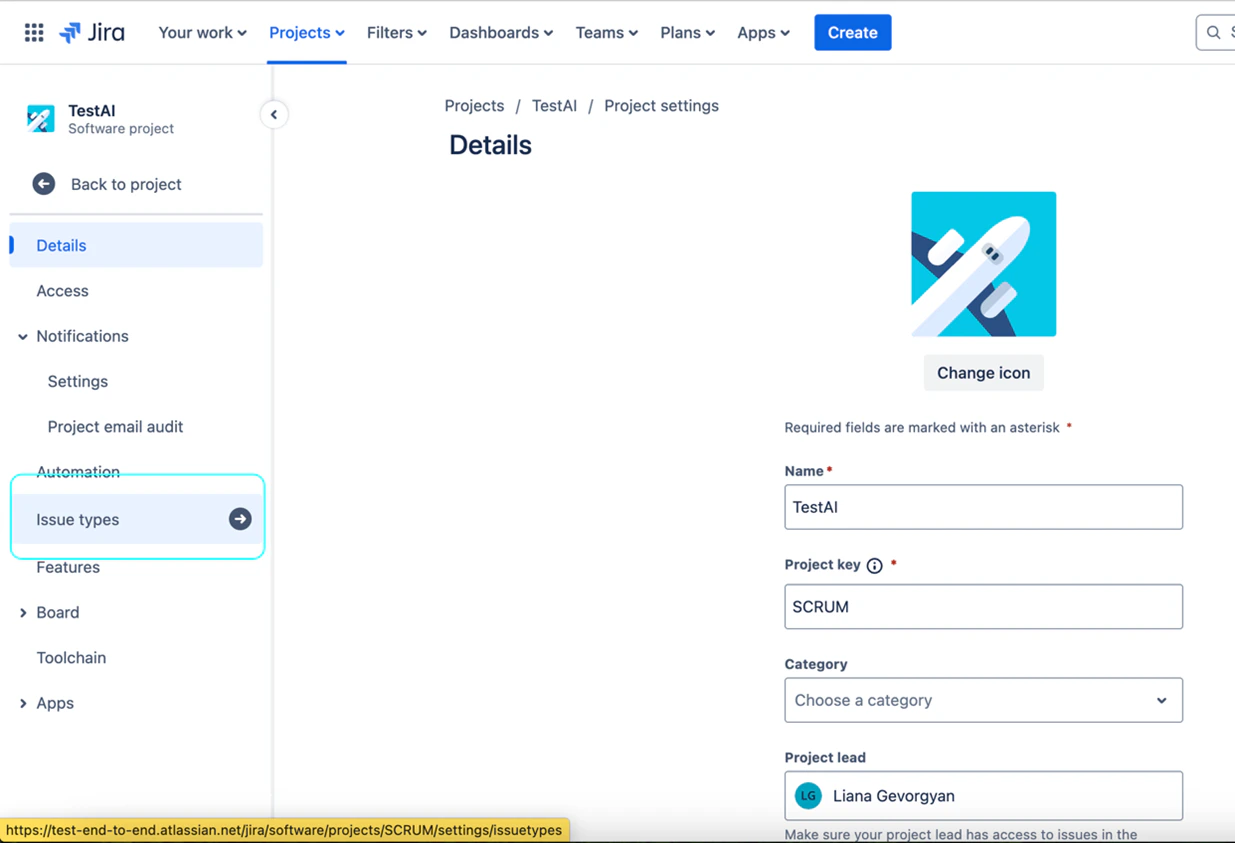Click the Project key info icon

[x=875, y=565]
